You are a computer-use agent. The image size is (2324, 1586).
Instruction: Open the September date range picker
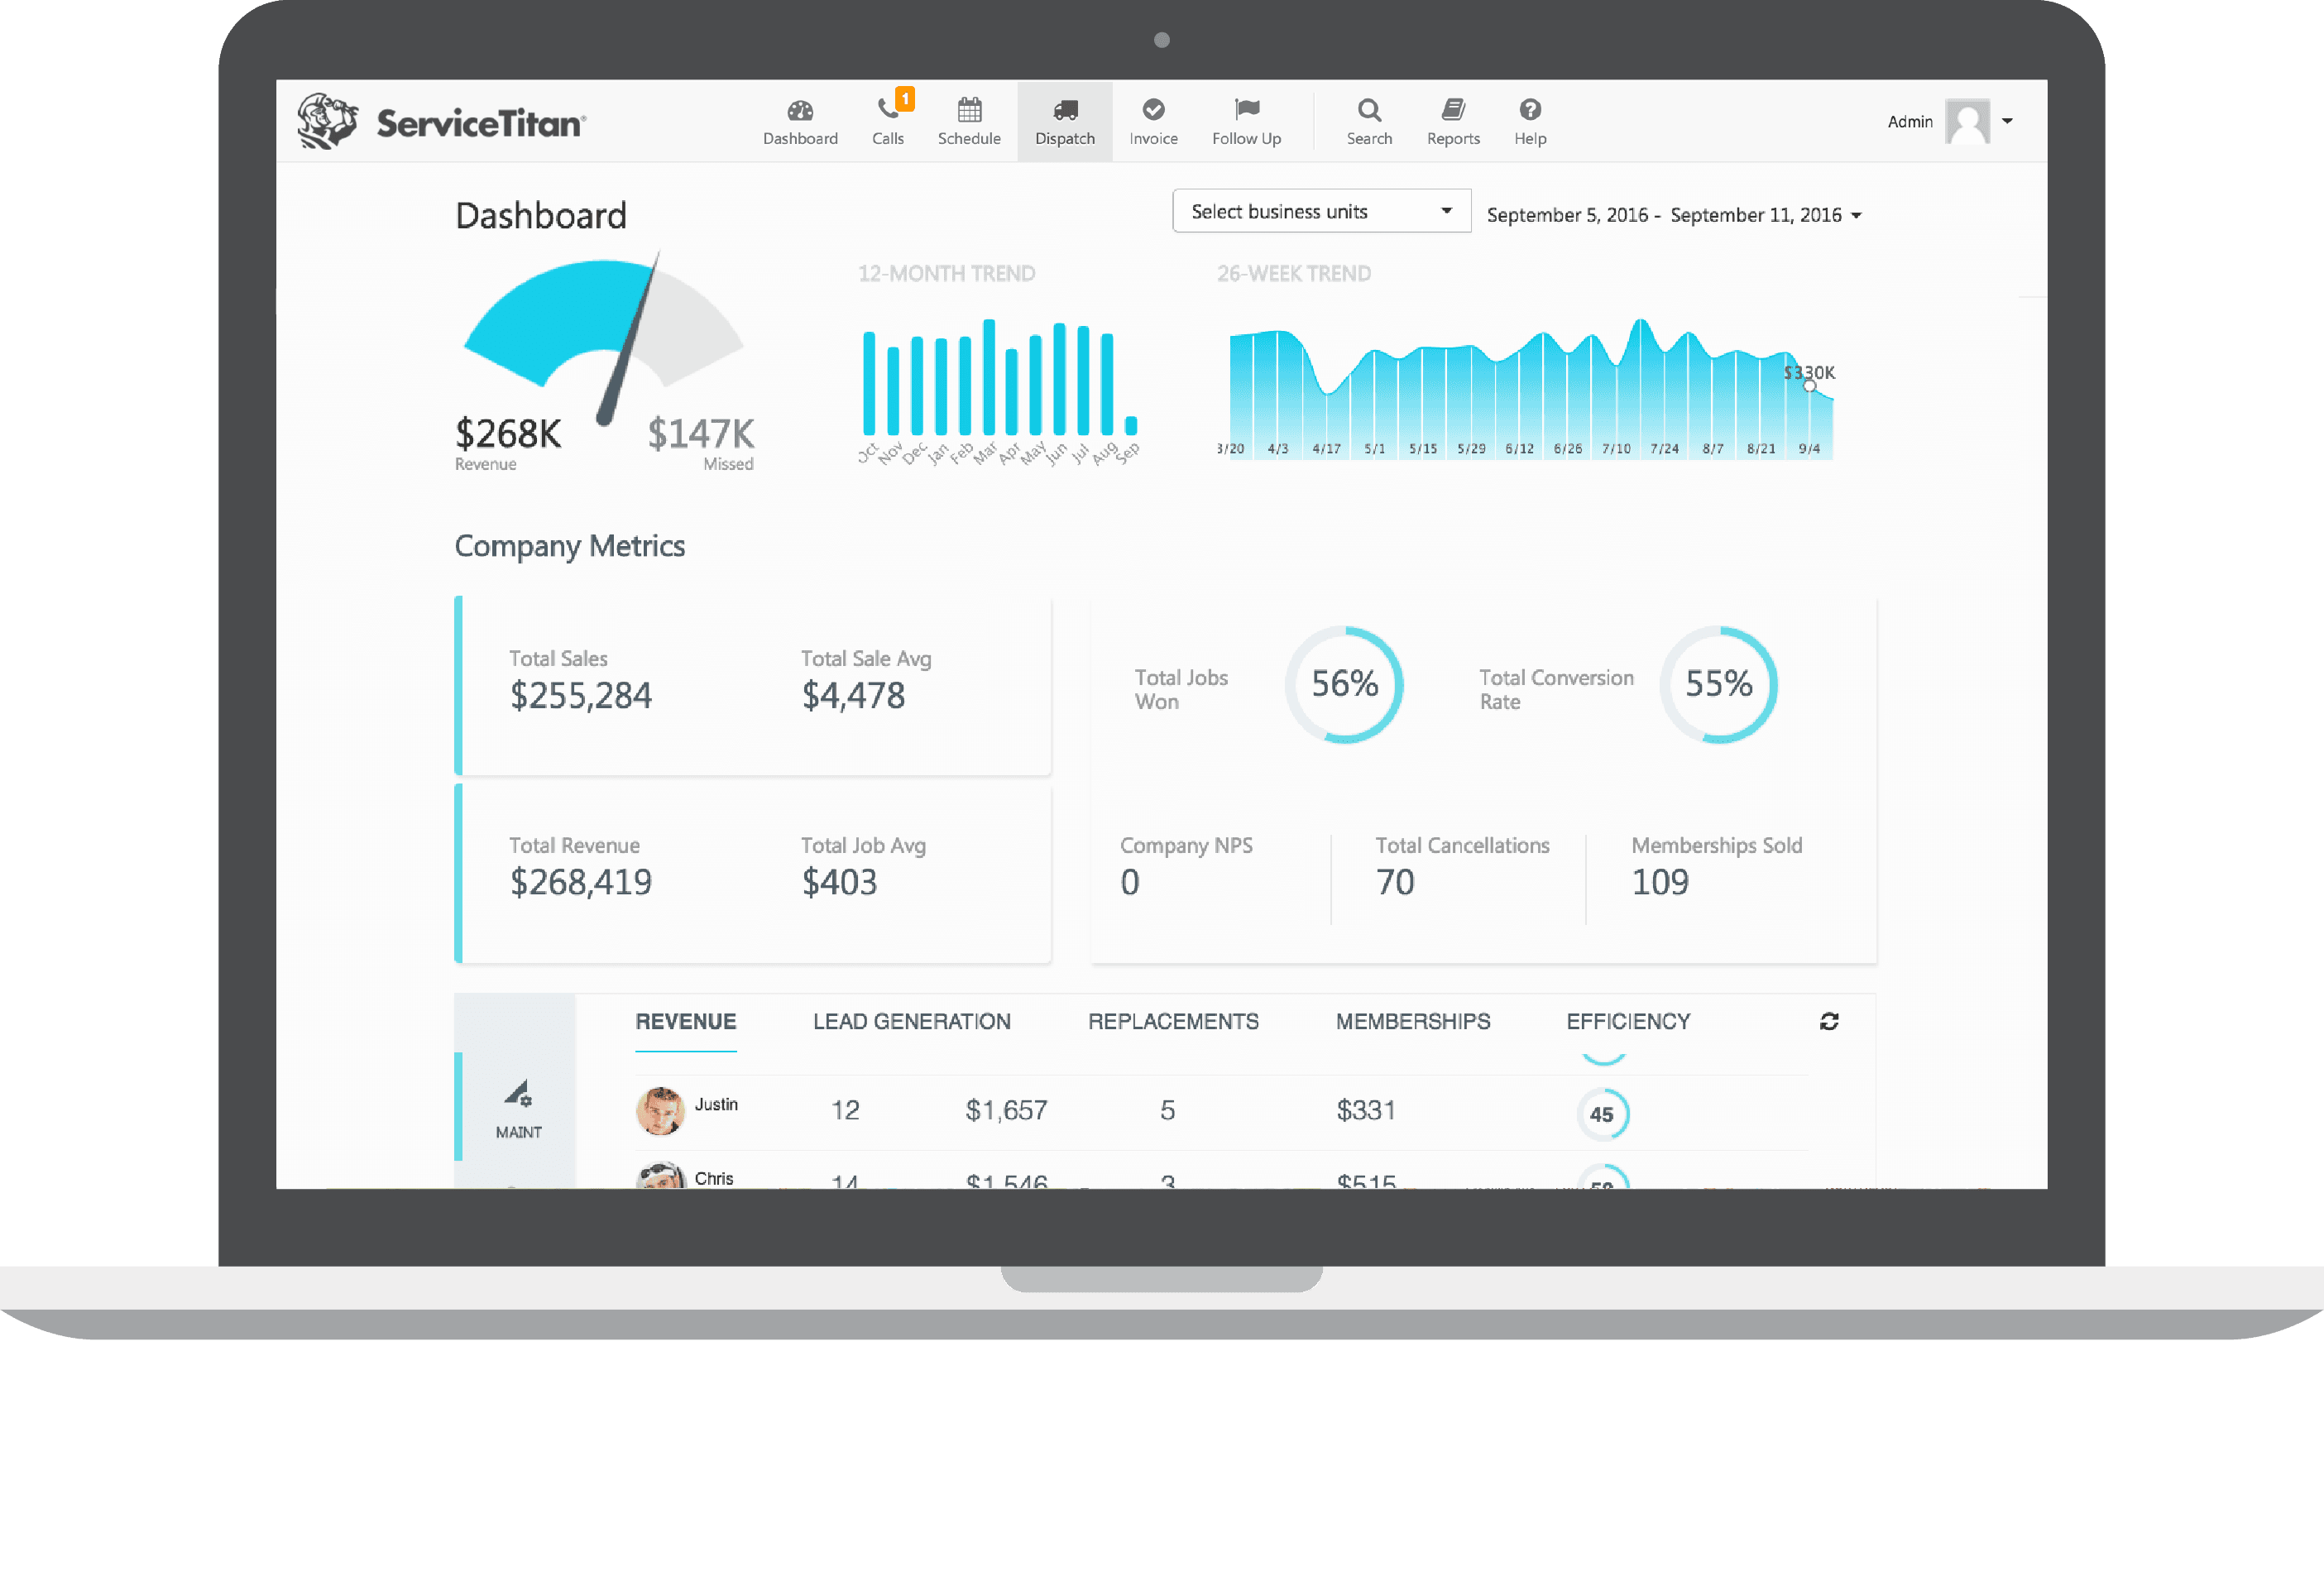1673,215
